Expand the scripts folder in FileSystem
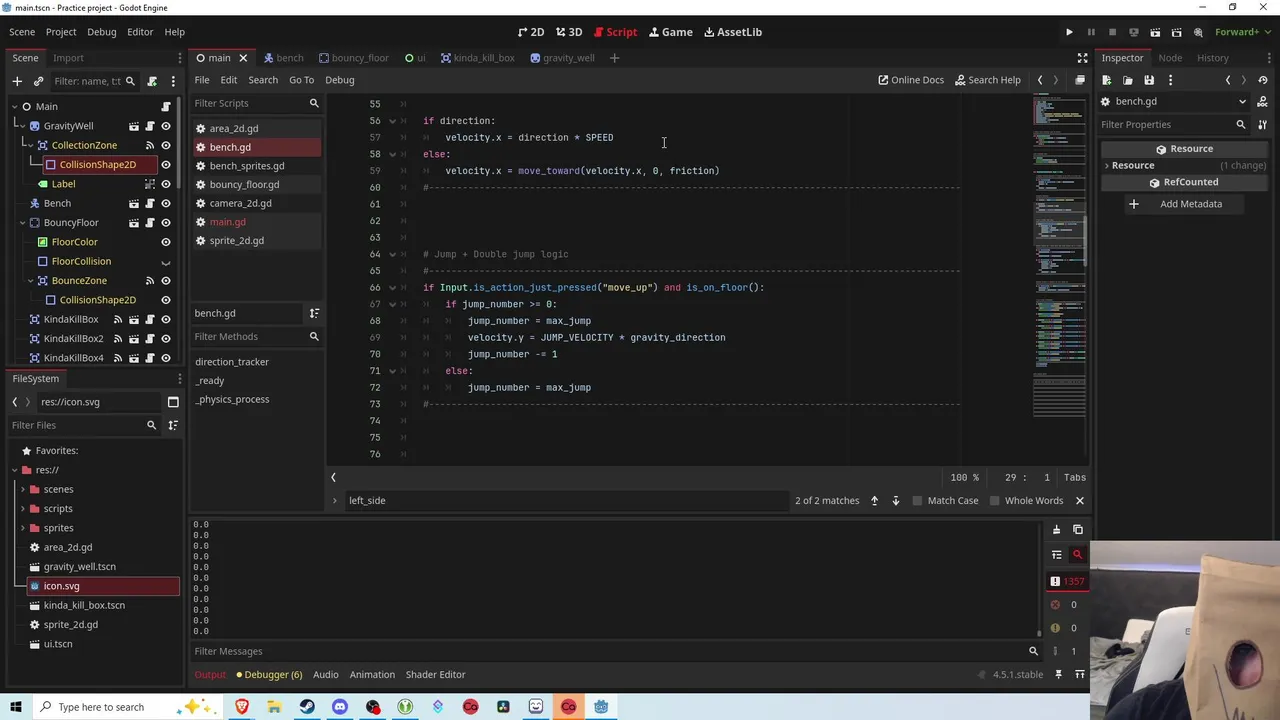The width and height of the screenshot is (1280, 720). coord(22,509)
